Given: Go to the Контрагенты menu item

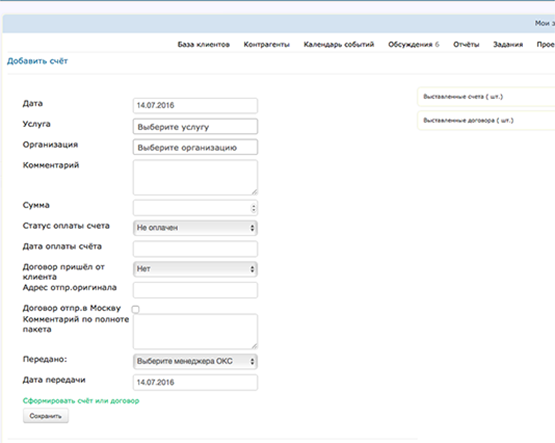Looking at the screenshot, I should tap(267, 45).
